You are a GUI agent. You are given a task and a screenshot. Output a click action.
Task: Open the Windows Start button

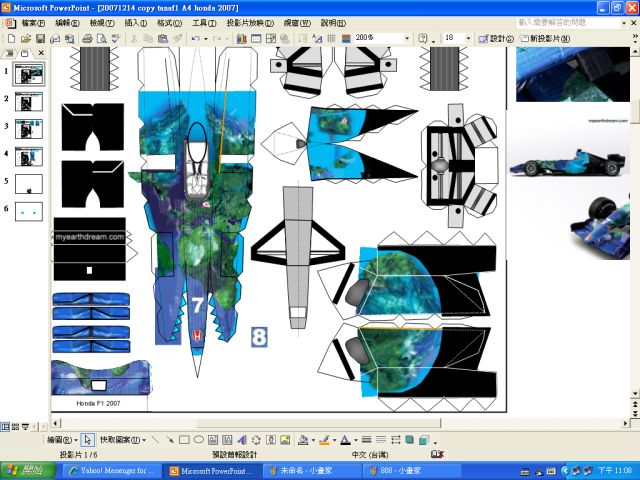pyautogui.click(x=28, y=471)
